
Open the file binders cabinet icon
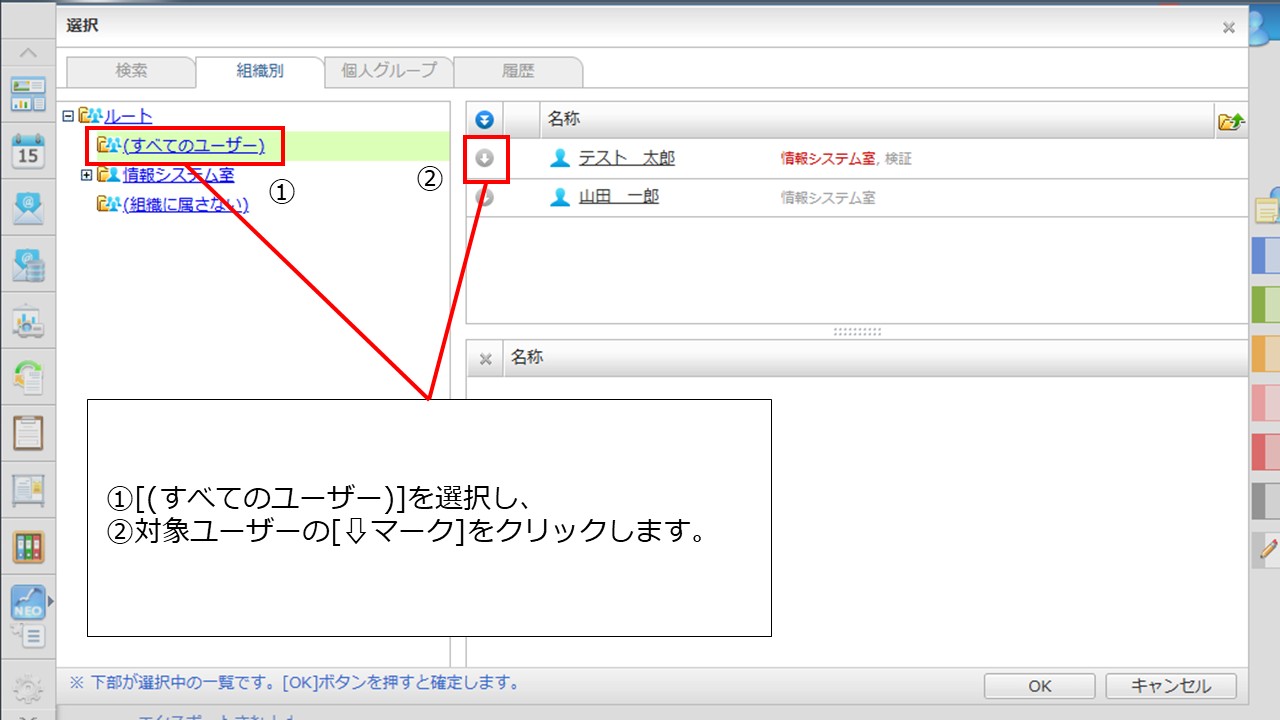28,548
